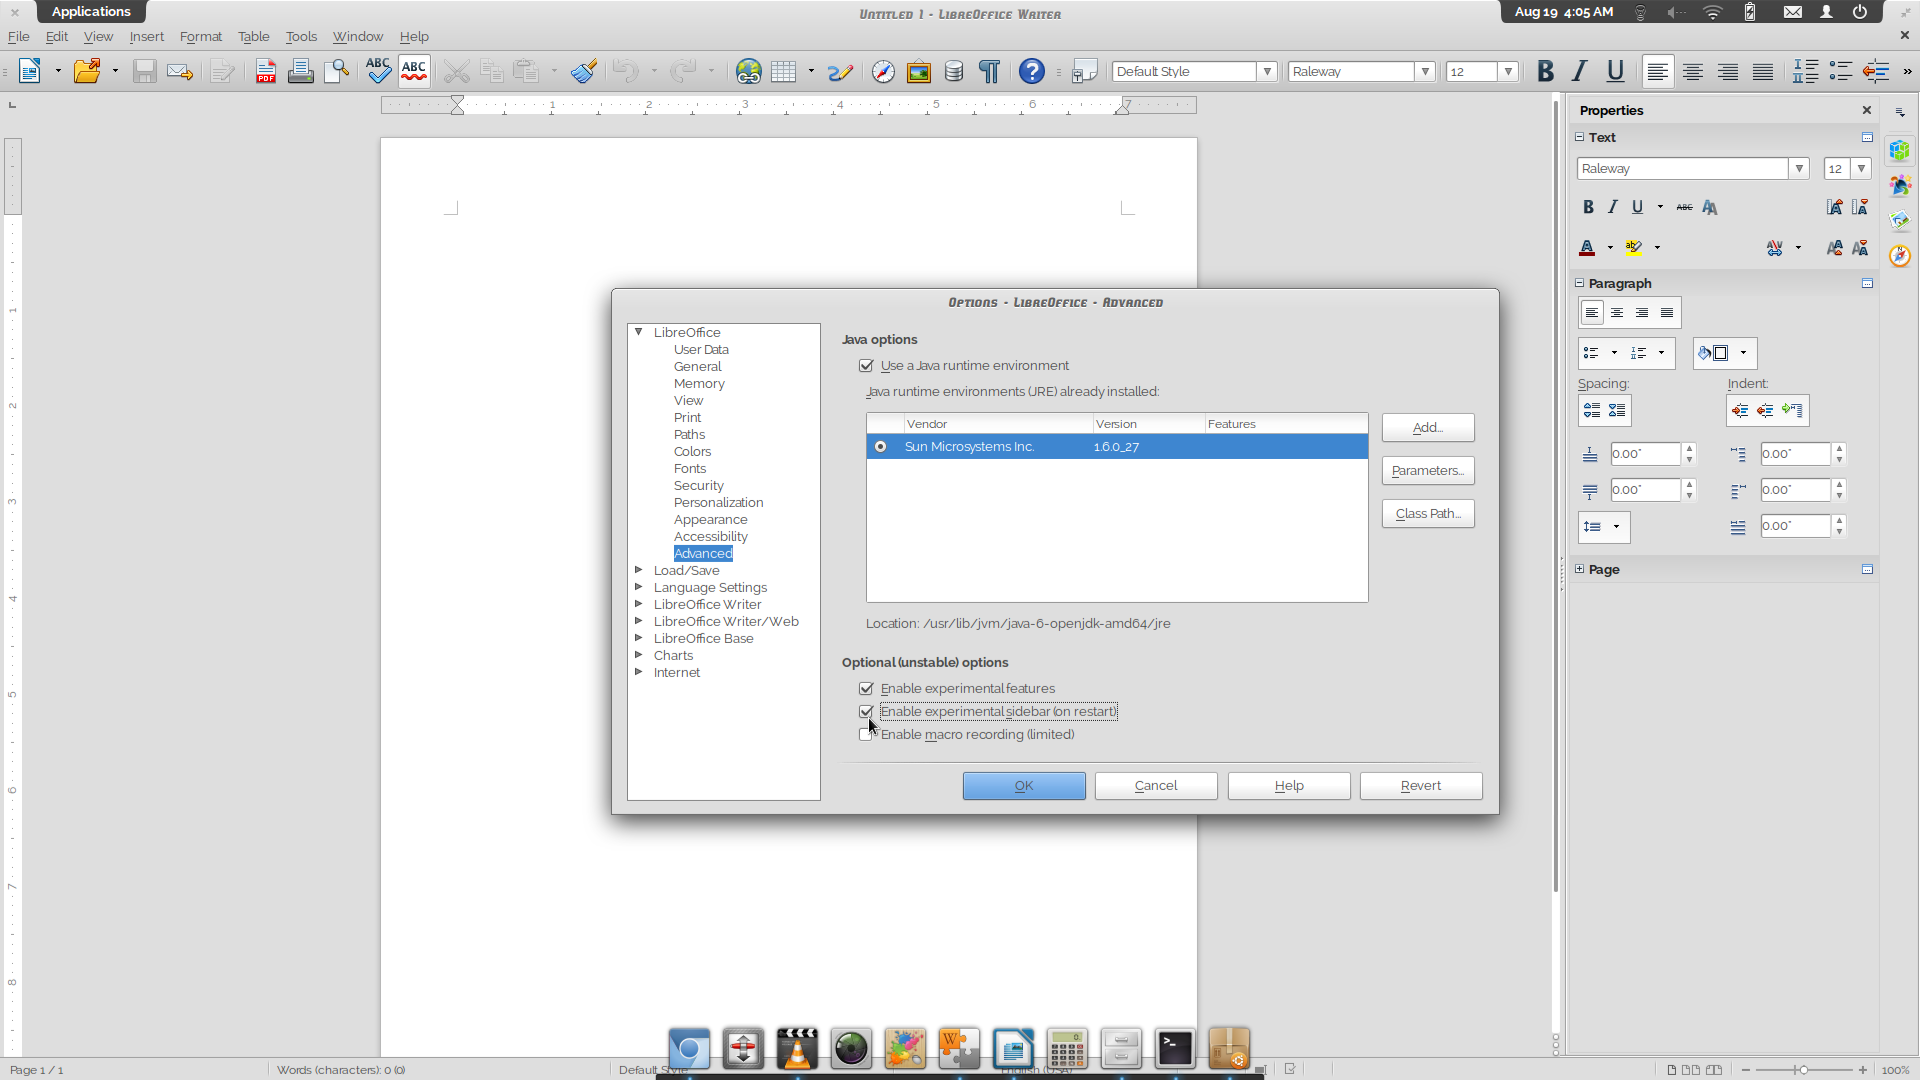This screenshot has width=1920, height=1080.
Task: Insert Hyperlink via toolbar globe icon
Action: pos(748,71)
